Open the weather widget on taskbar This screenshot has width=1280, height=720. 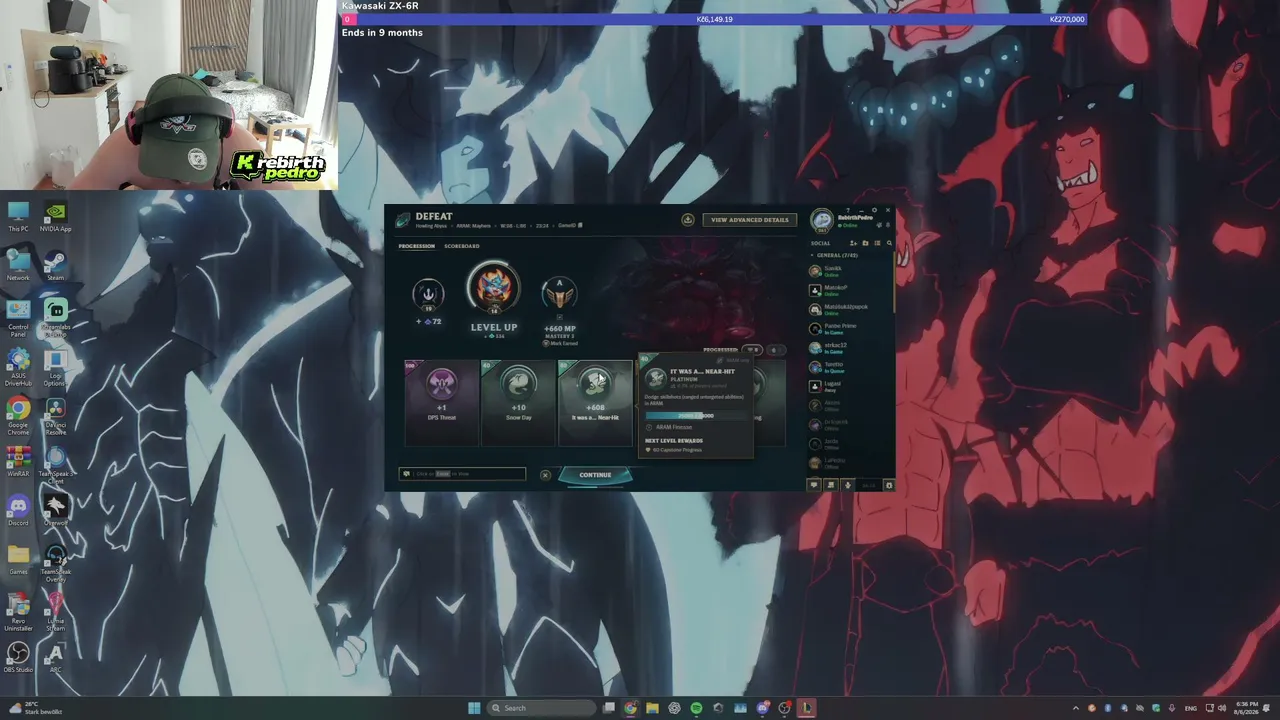(x=37, y=708)
